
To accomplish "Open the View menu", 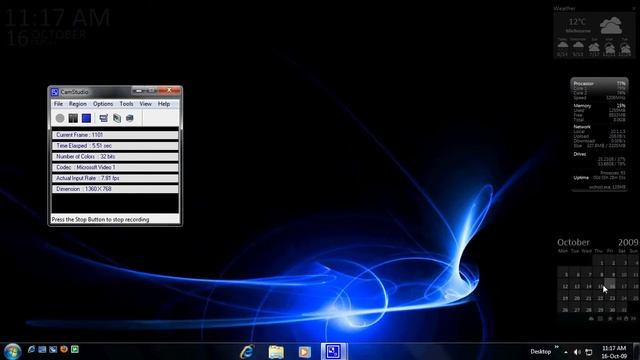I will click(145, 104).
